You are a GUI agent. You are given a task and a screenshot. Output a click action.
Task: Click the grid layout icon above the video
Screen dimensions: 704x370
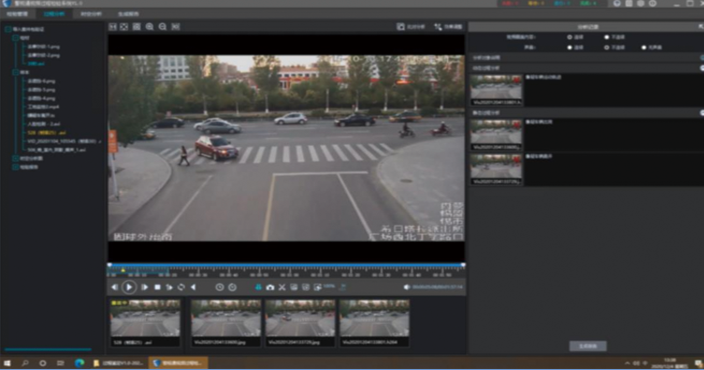pos(136,27)
